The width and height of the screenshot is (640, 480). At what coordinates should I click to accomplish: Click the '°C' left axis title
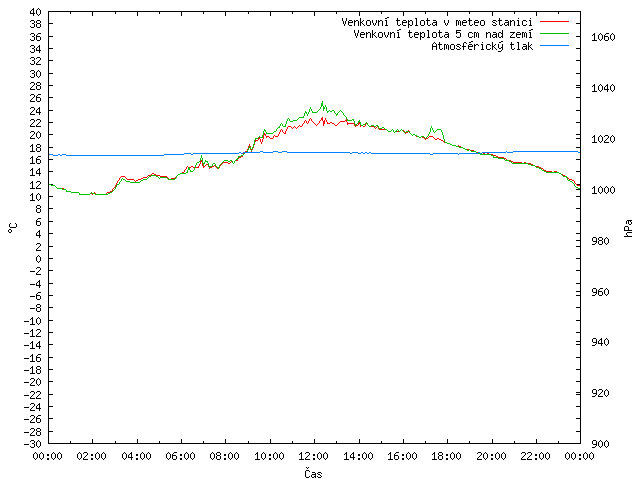click(13, 228)
